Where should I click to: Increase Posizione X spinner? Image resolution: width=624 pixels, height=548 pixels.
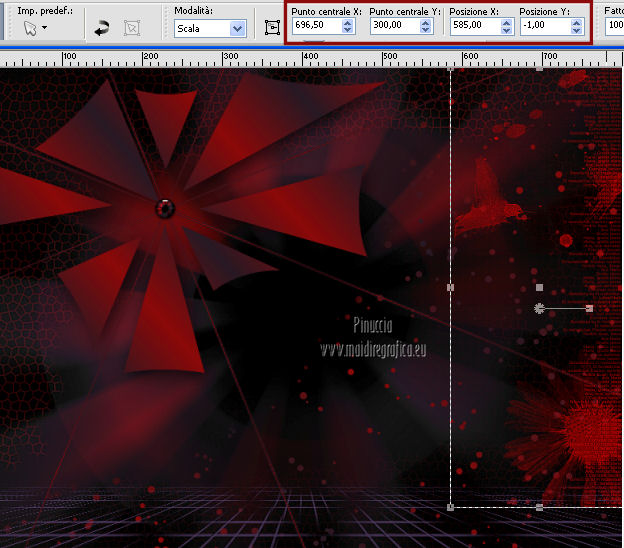click(506, 23)
